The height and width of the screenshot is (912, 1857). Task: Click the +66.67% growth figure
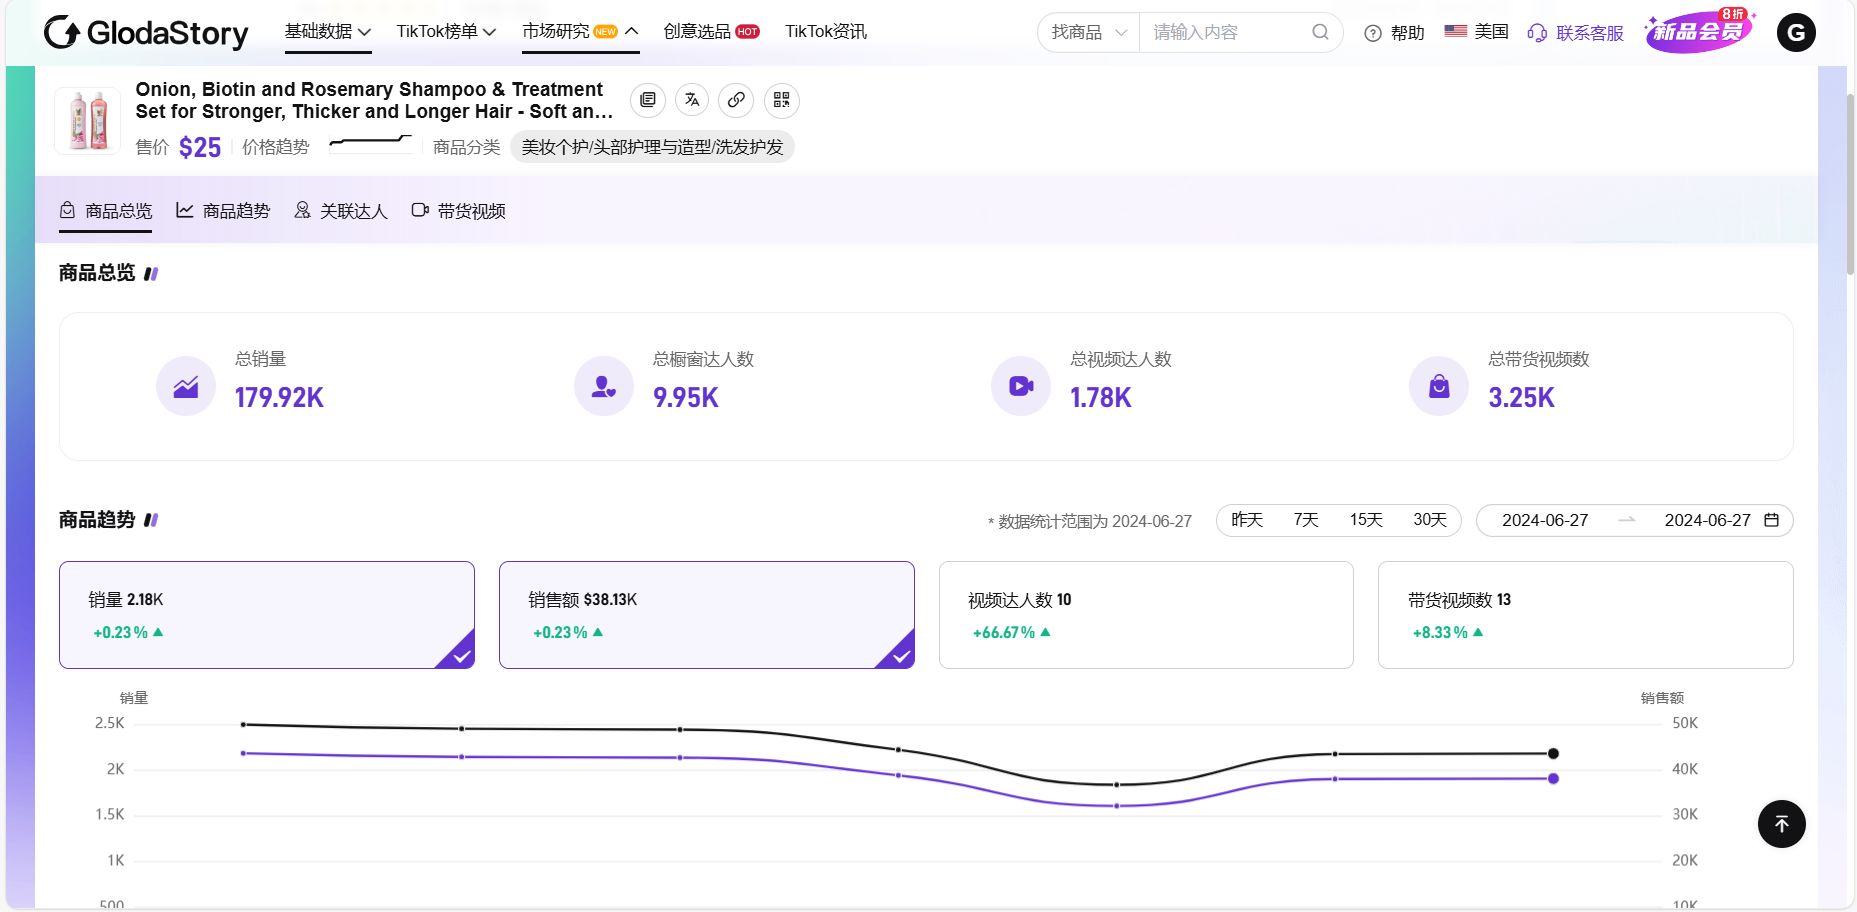pos(1004,633)
